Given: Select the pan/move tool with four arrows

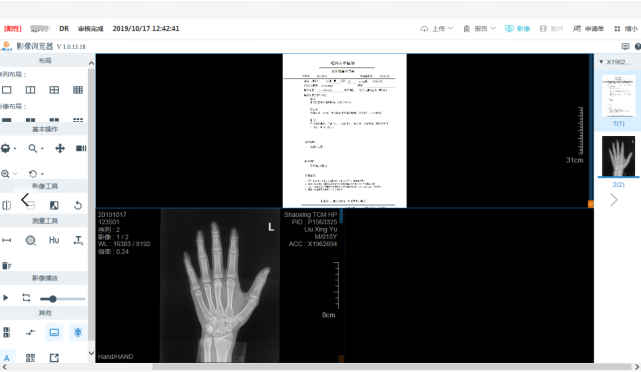Looking at the screenshot, I should point(60,148).
